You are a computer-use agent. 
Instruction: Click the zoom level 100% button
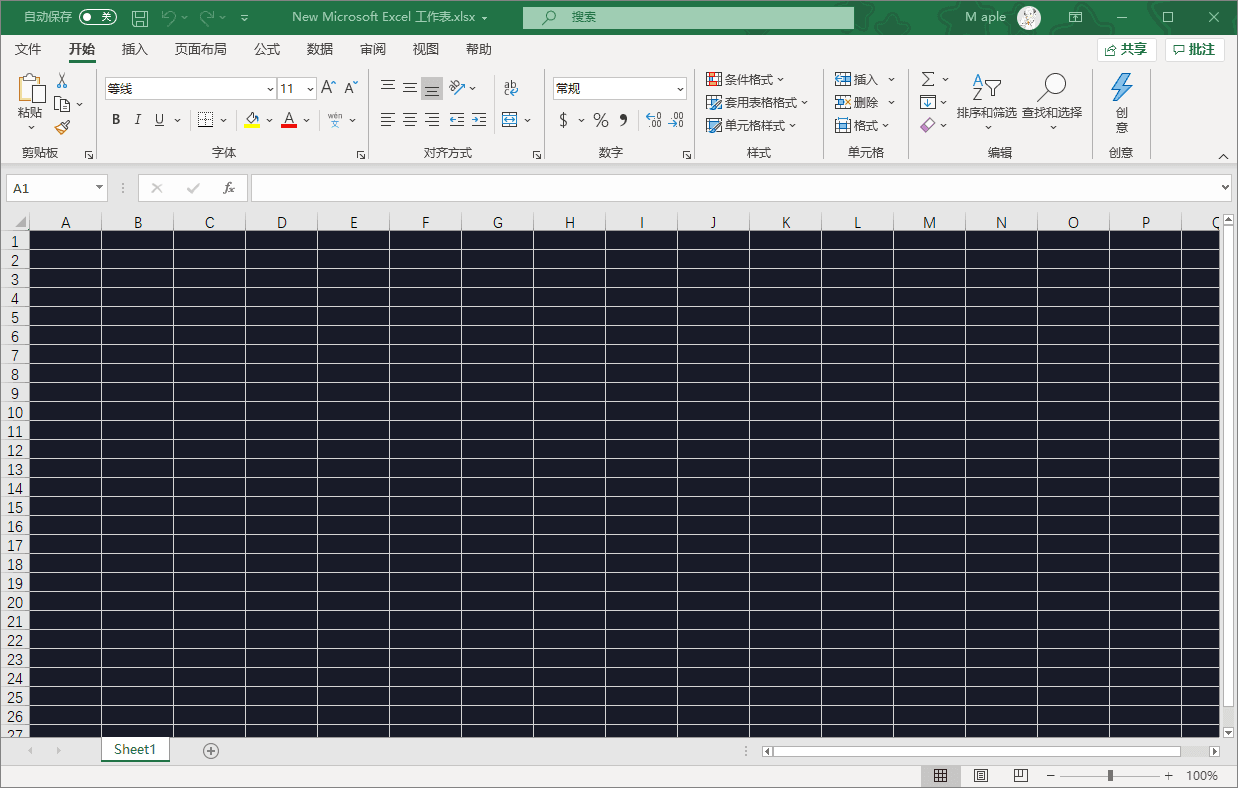[x=1202, y=776]
